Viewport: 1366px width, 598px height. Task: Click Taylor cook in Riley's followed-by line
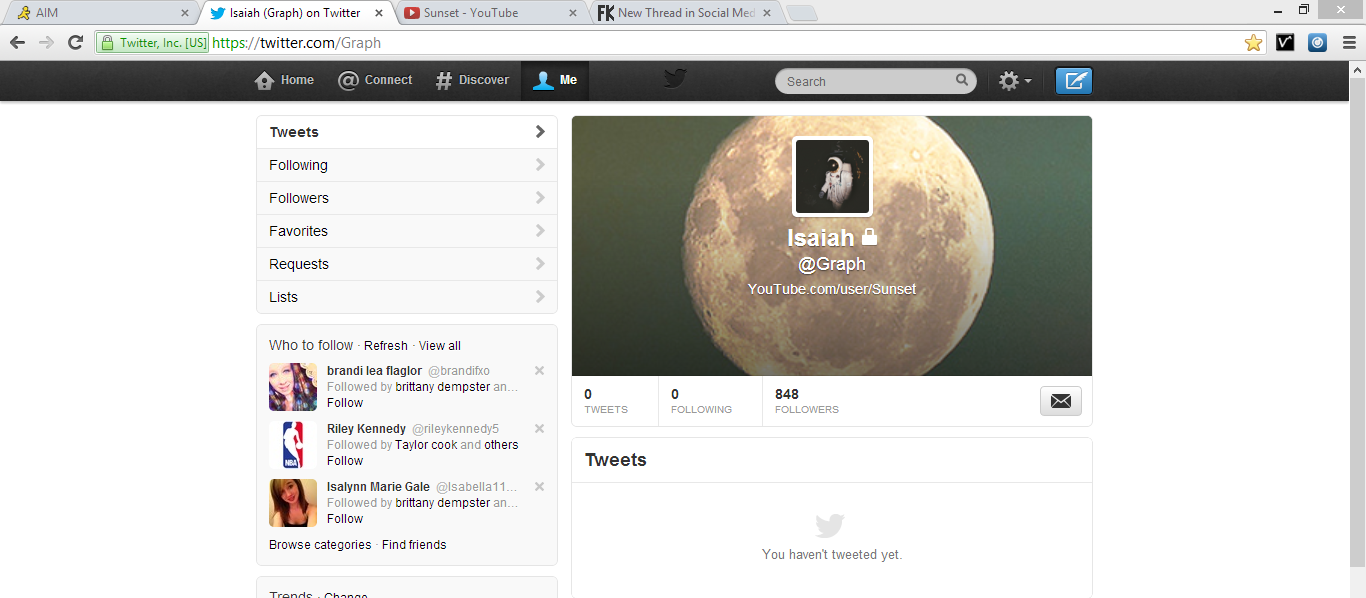[426, 445]
